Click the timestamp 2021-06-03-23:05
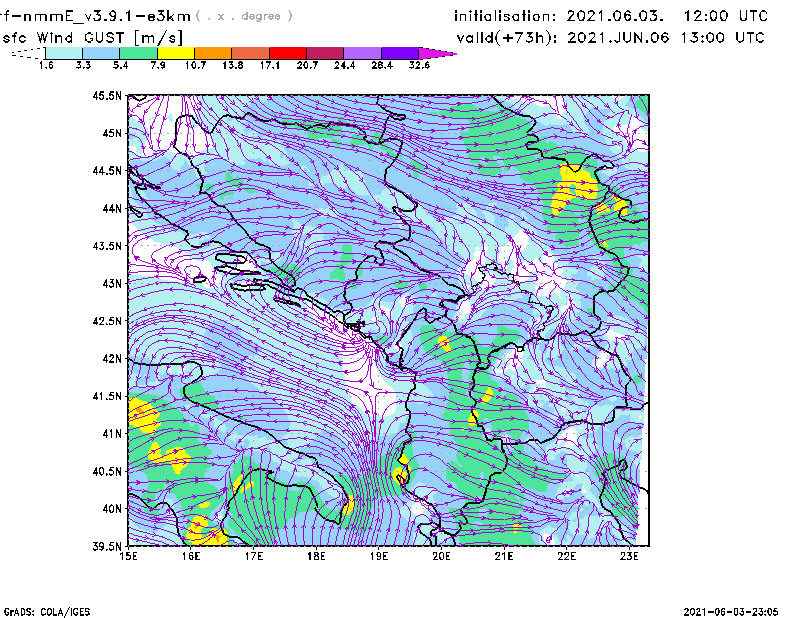This screenshot has height=618, width=800. click(731, 612)
